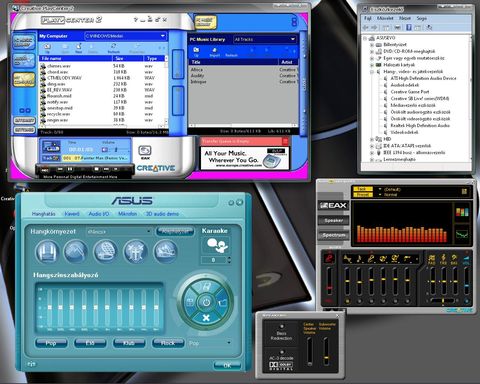Image resolution: width=480 pixels, height=384 pixels.
Task: Switch to the 3D audio demo tab
Action: click(x=162, y=214)
